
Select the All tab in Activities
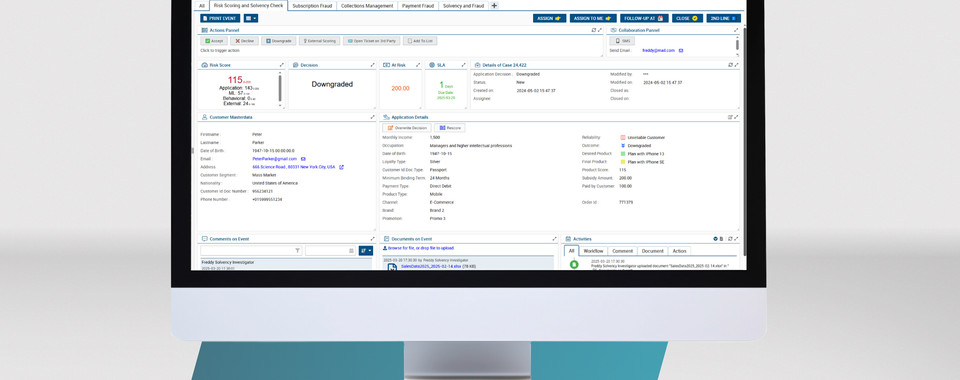tap(571, 251)
